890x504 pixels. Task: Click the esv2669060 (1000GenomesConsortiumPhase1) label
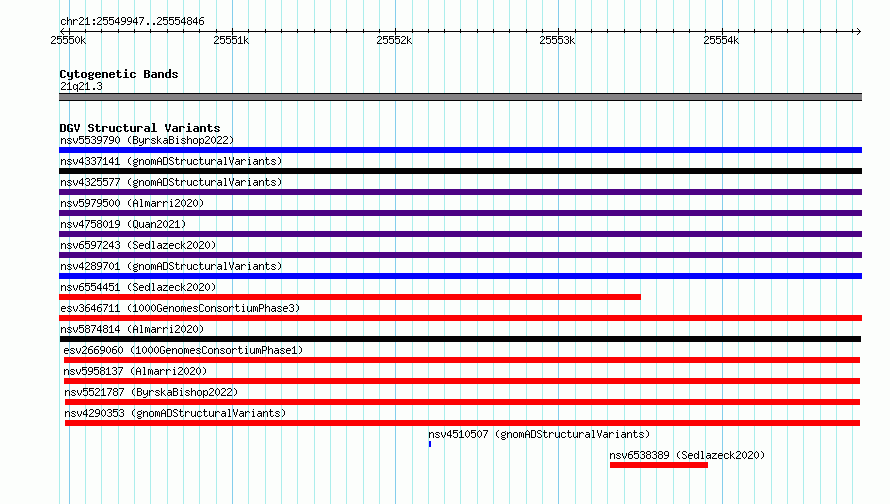[x=183, y=350]
